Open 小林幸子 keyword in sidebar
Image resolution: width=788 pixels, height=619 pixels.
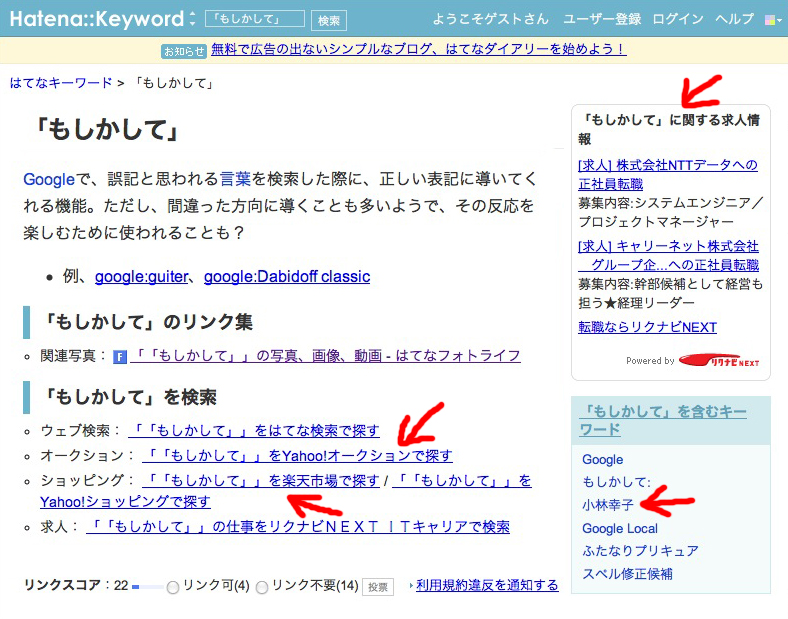click(608, 505)
